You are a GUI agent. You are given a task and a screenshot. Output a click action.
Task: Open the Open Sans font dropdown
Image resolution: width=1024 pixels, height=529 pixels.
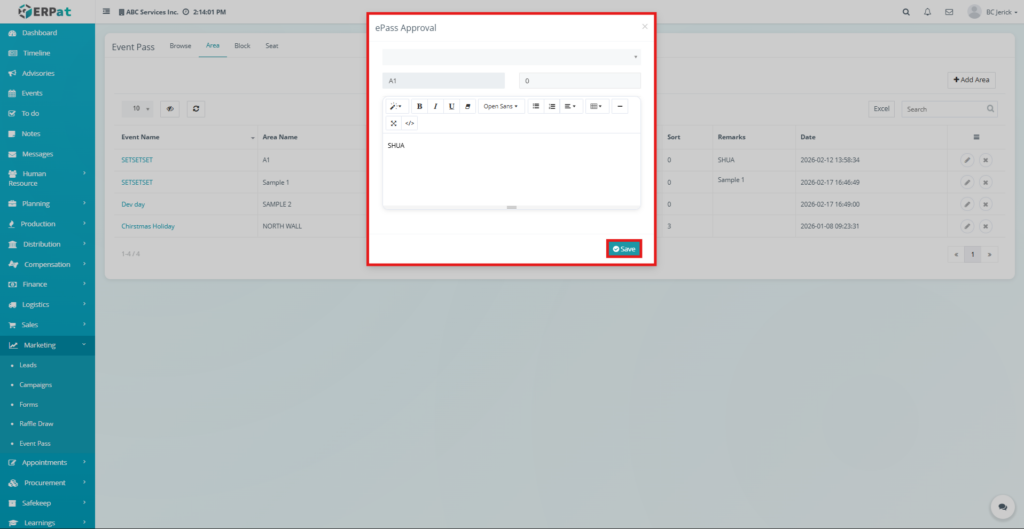point(501,106)
